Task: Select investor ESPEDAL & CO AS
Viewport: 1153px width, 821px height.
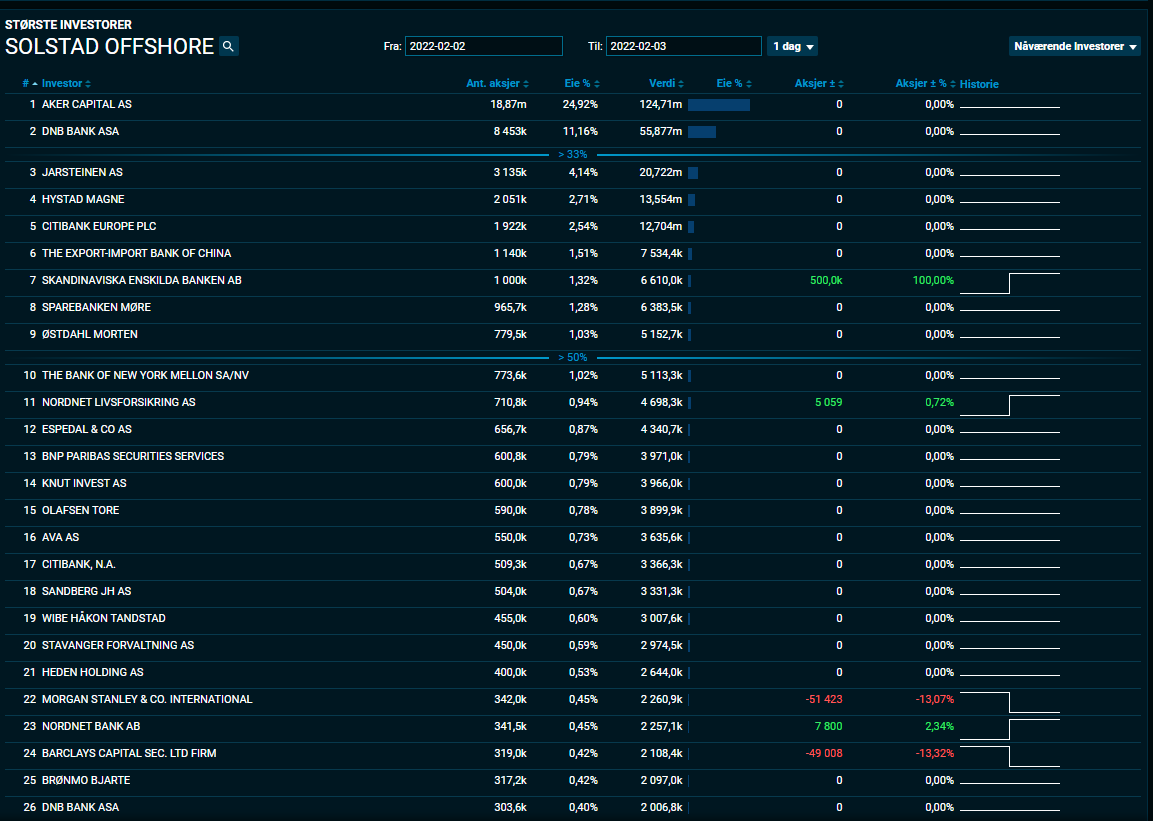Action: pos(87,430)
